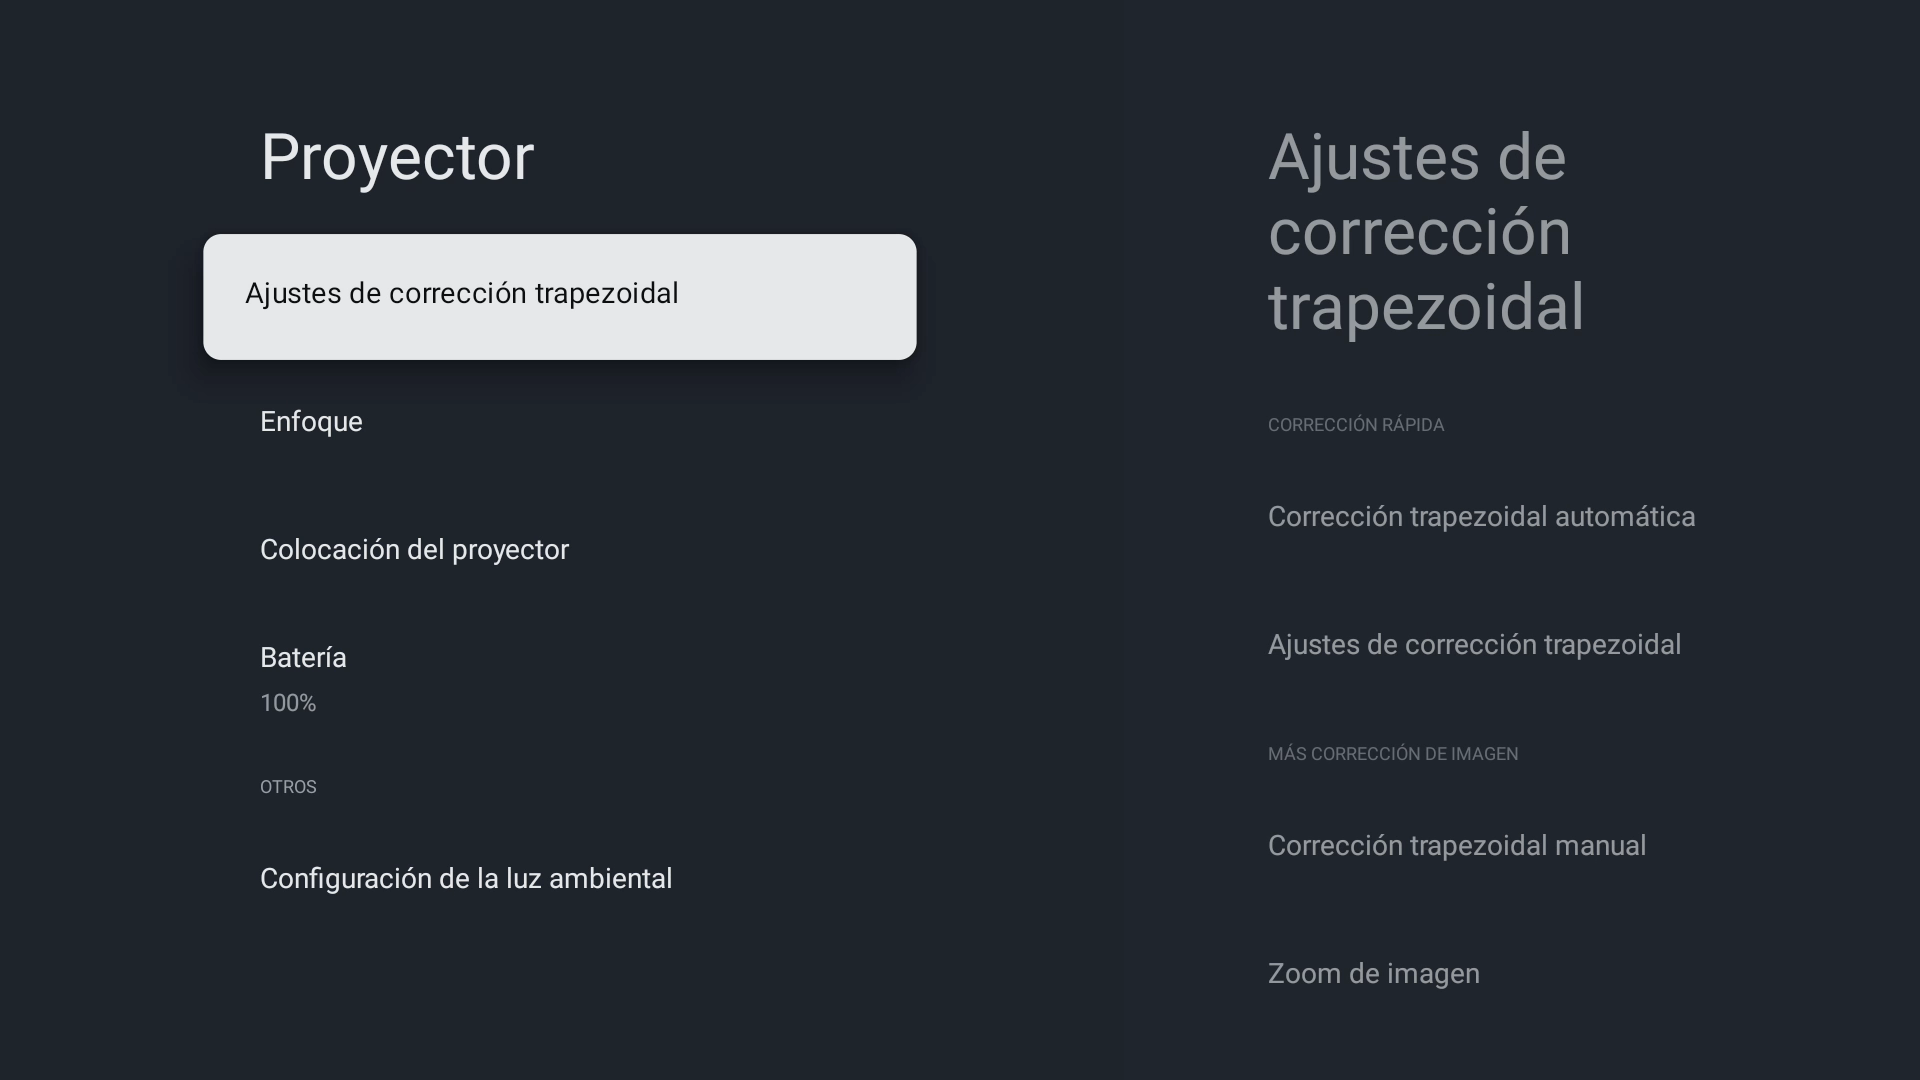Click the OTROS section header
The width and height of the screenshot is (1920, 1080).
click(288, 787)
